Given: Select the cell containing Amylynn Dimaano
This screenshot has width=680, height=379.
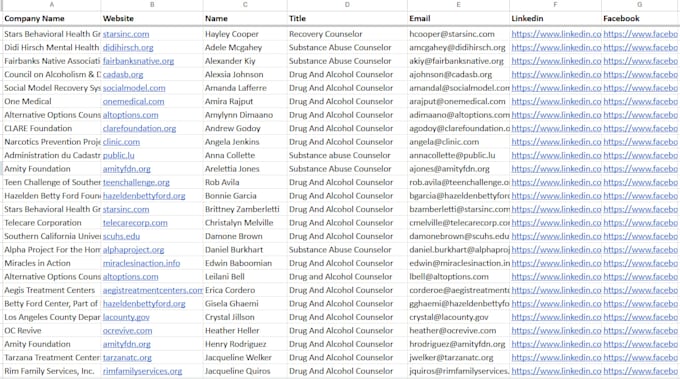Looking at the screenshot, I should click(x=245, y=114).
